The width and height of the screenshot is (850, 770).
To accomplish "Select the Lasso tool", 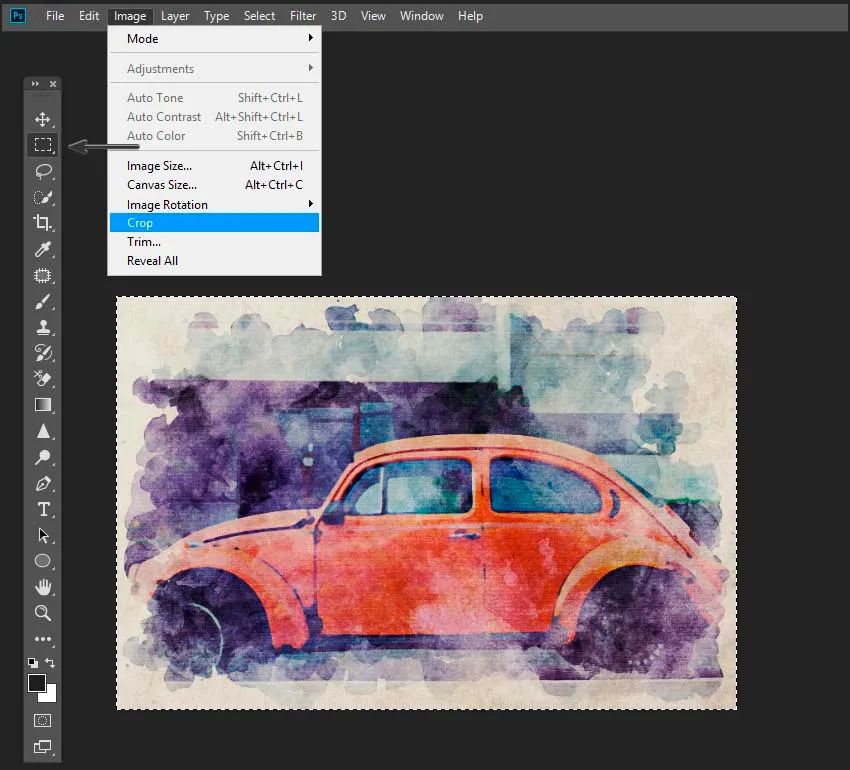I will (43, 171).
